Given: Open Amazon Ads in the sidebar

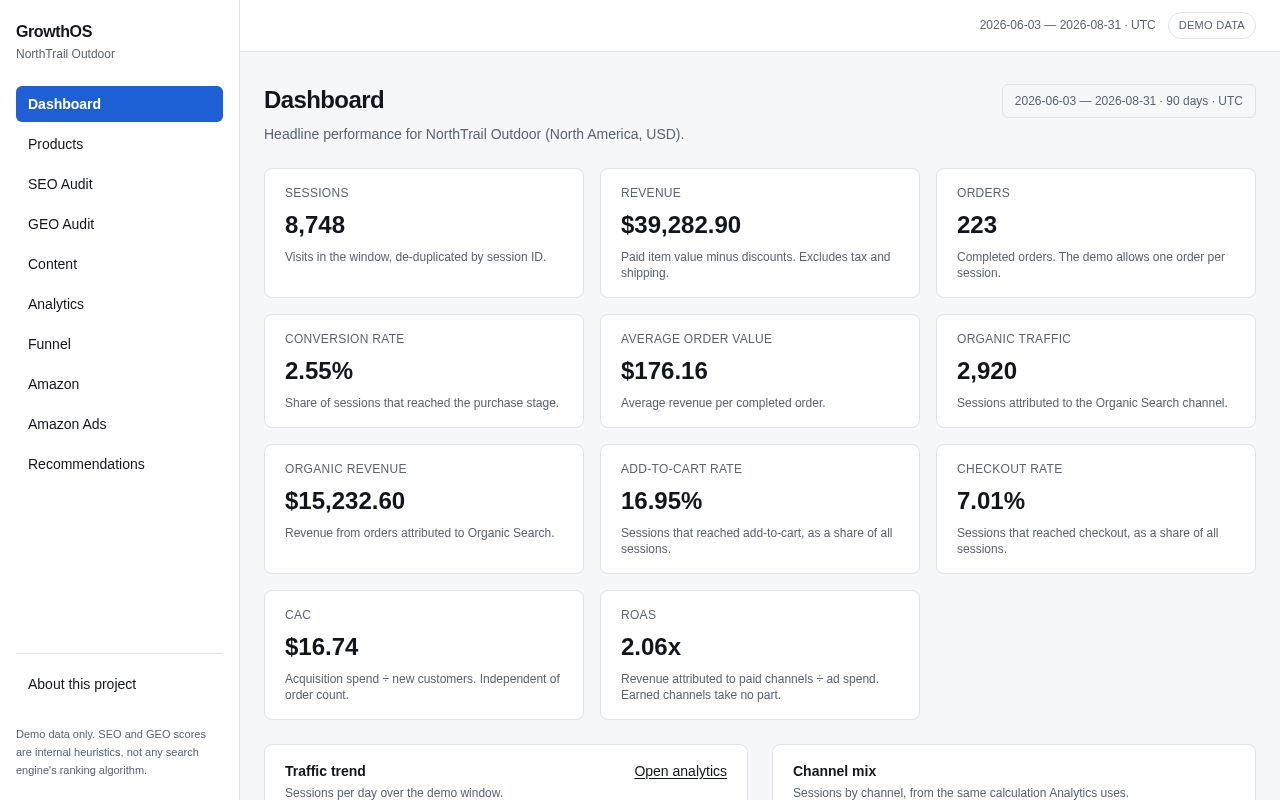Looking at the screenshot, I should click(x=119, y=424).
